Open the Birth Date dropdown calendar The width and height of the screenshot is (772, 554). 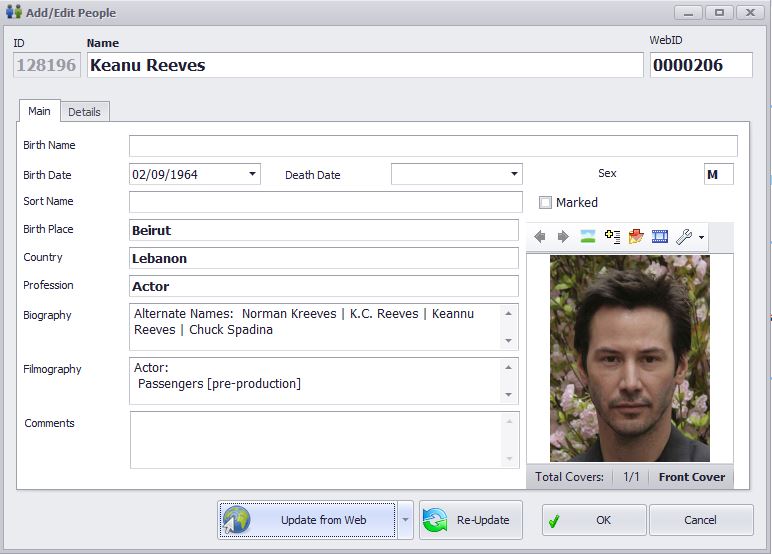tap(252, 175)
